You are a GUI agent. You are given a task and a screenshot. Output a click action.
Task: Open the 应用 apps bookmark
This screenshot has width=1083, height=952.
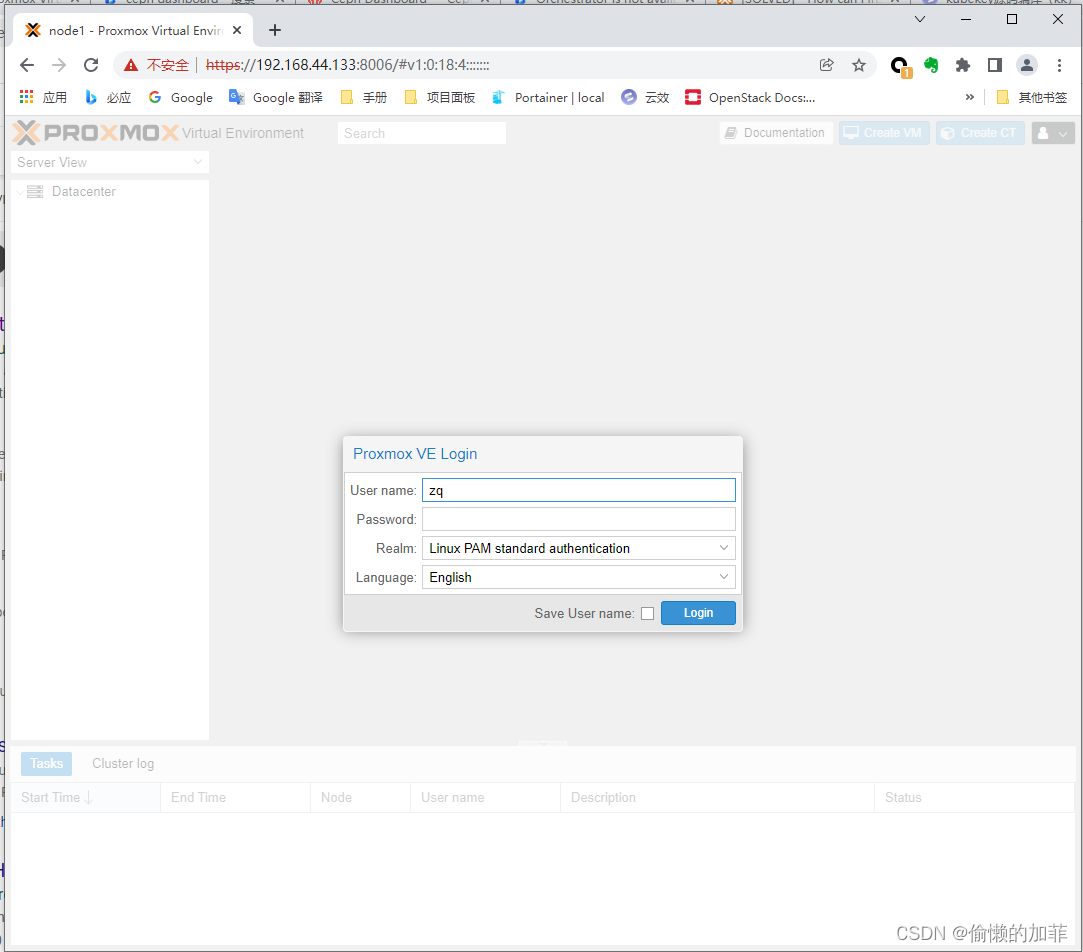pos(44,97)
